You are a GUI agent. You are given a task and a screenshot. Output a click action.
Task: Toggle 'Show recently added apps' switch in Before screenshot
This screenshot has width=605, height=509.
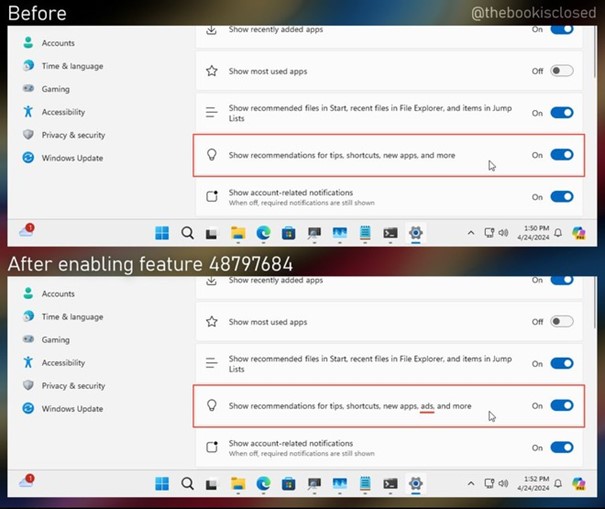click(x=562, y=30)
